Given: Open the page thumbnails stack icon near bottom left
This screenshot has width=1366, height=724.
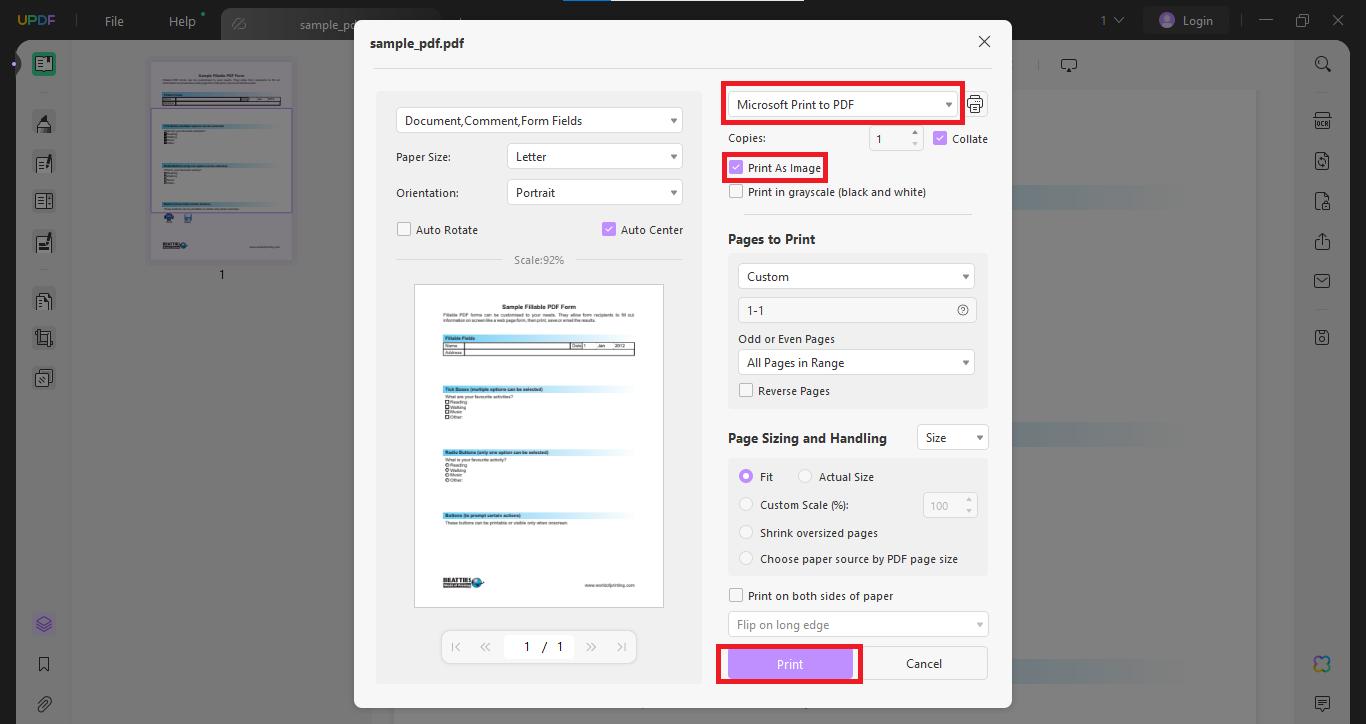Looking at the screenshot, I should (x=43, y=623).
